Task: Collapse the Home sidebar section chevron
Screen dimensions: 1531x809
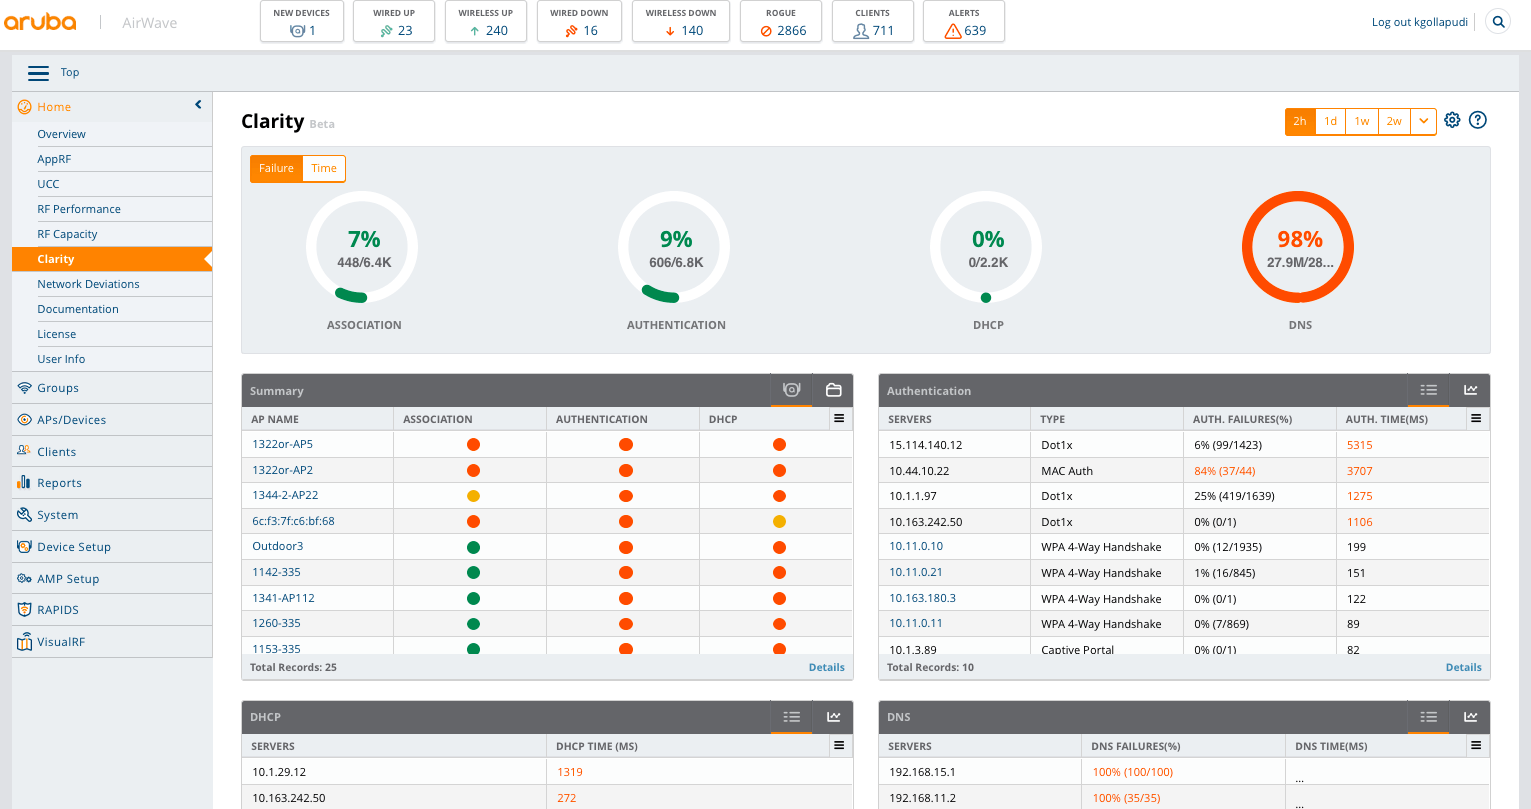Action: [198, 105]
